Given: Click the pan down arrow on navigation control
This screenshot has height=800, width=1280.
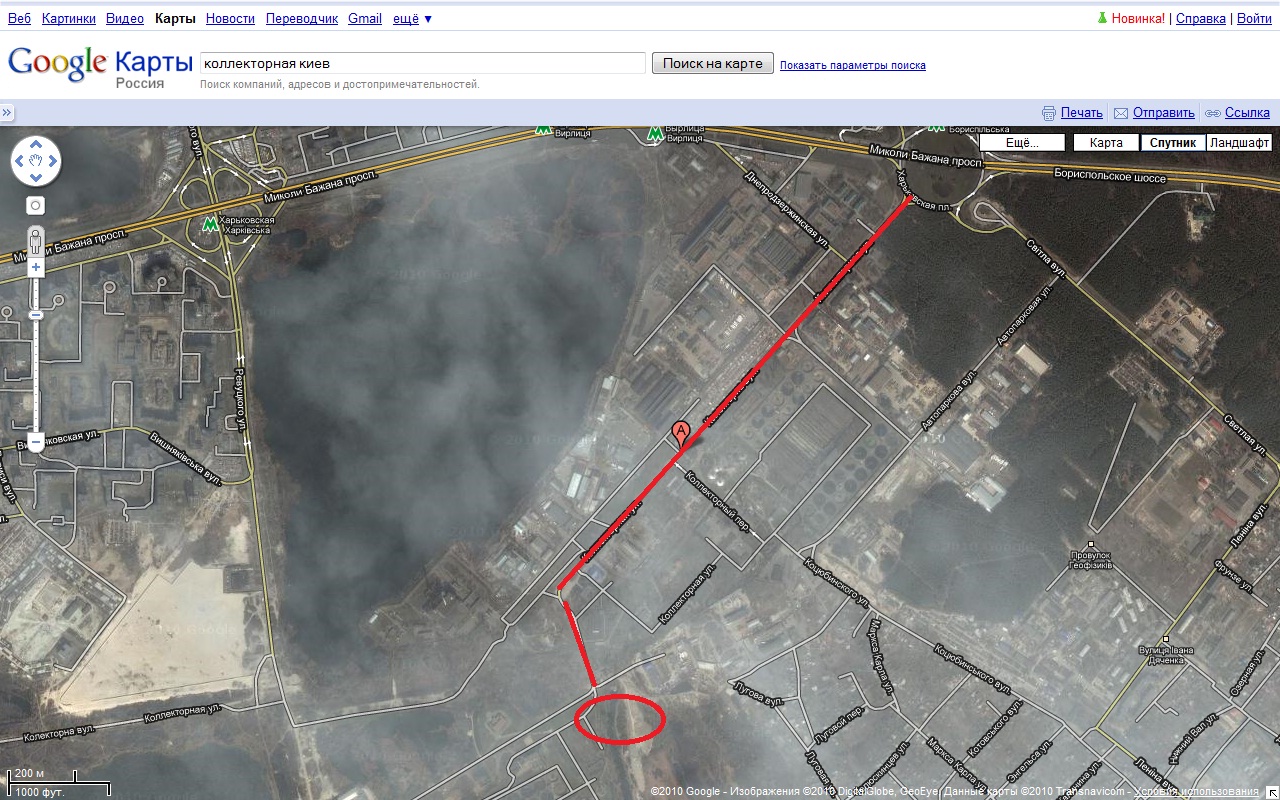Looking at the screenshot, I should tap(36, 178).
